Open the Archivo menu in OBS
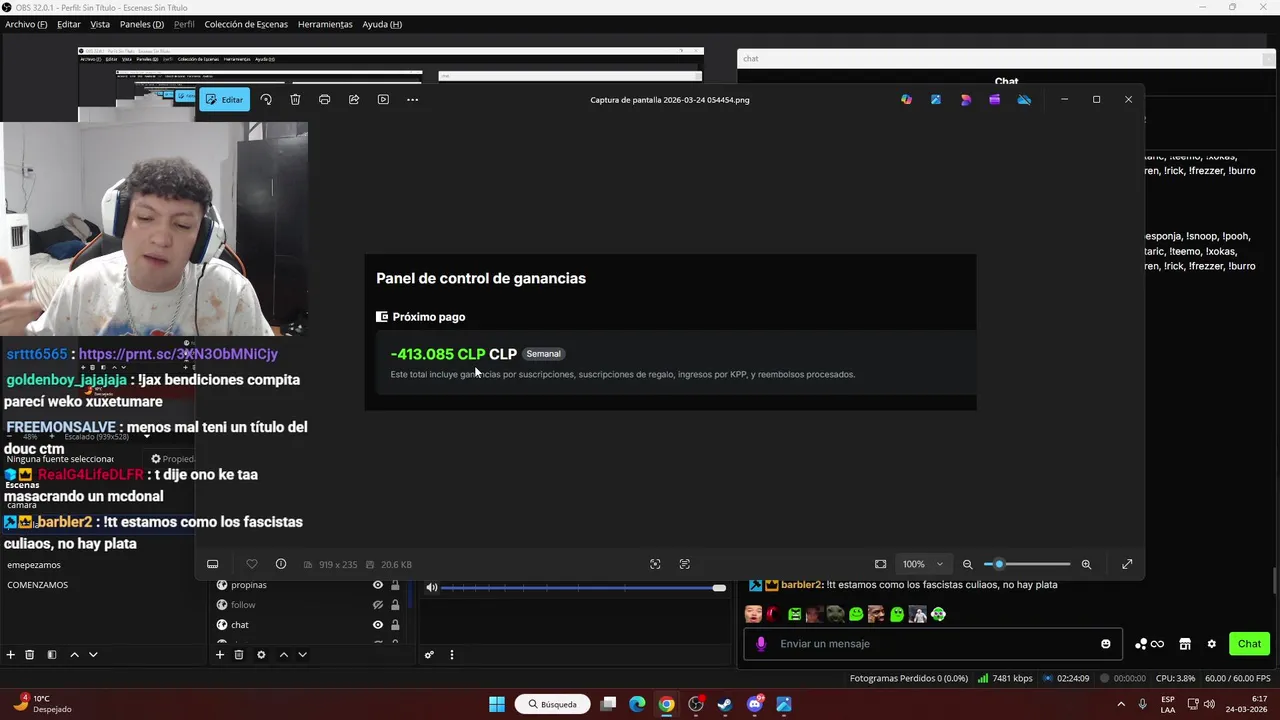The width and height of the screenshot is (1280, 720). (x=26, y=24)
